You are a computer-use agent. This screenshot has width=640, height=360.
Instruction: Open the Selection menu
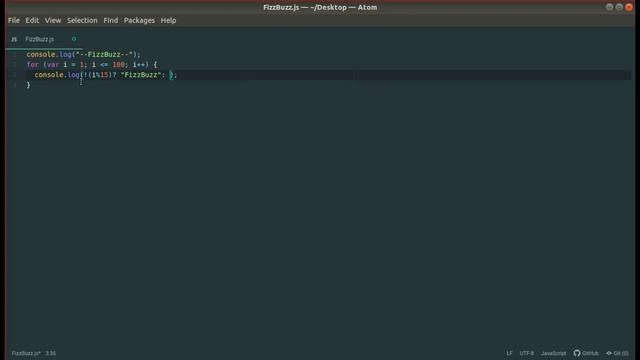[x=82, y=20]
